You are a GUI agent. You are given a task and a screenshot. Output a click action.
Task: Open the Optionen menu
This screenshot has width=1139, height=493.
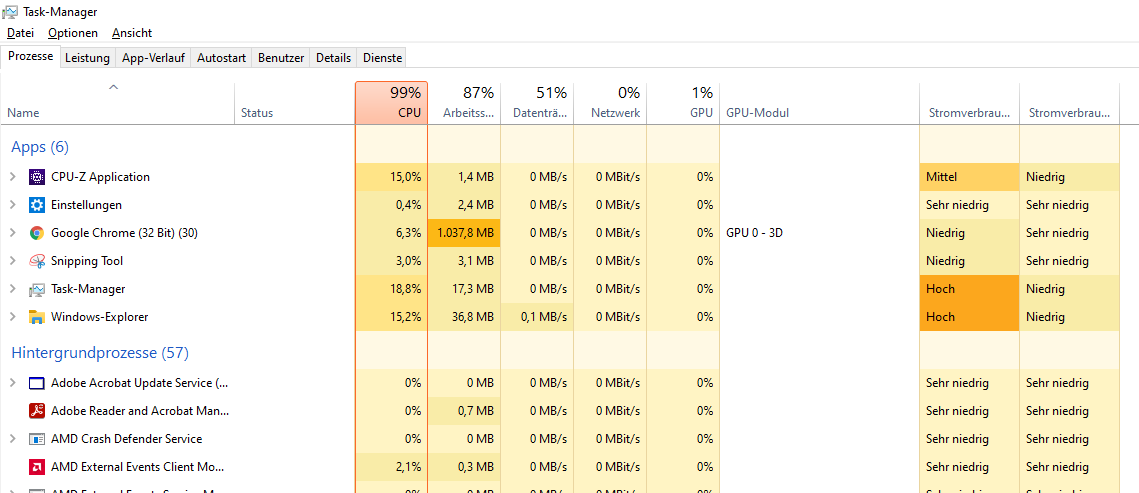(x=73, y=33)
